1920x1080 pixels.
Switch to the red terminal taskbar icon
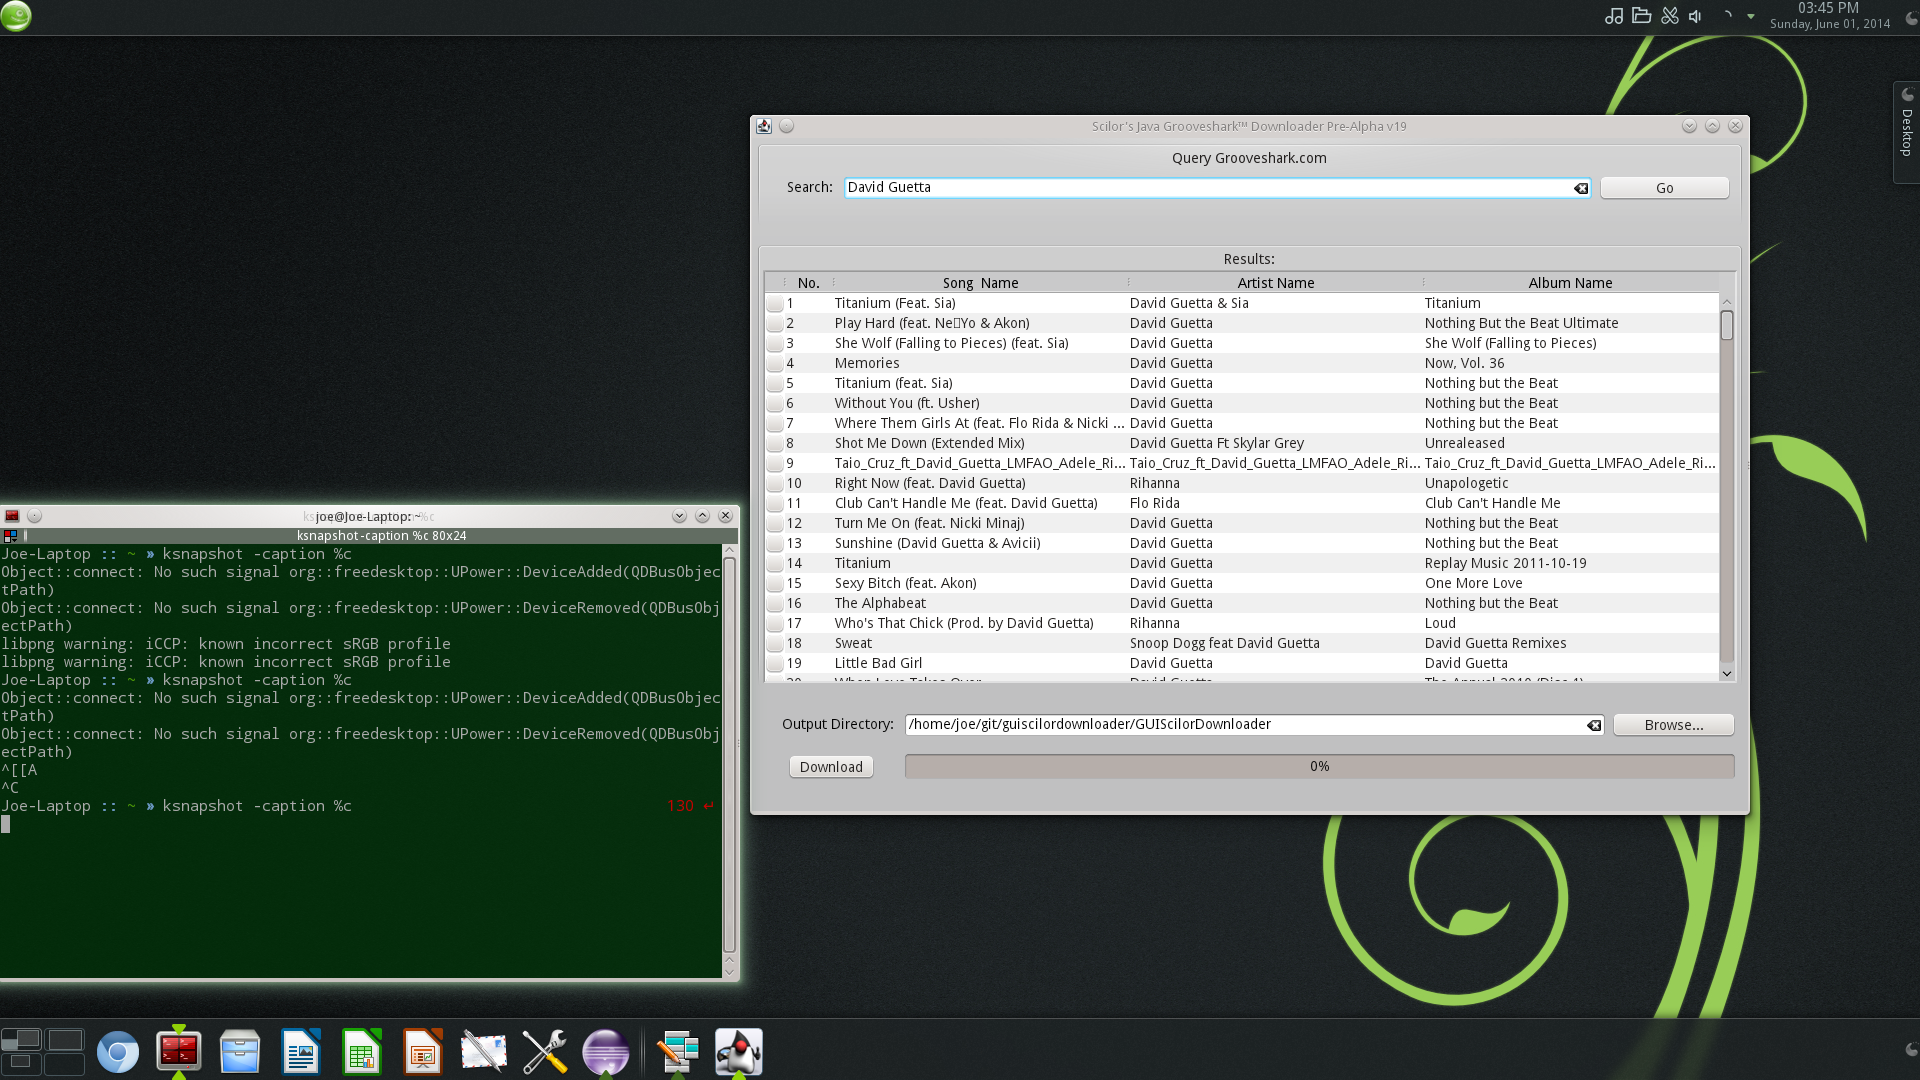[179, 1052]
